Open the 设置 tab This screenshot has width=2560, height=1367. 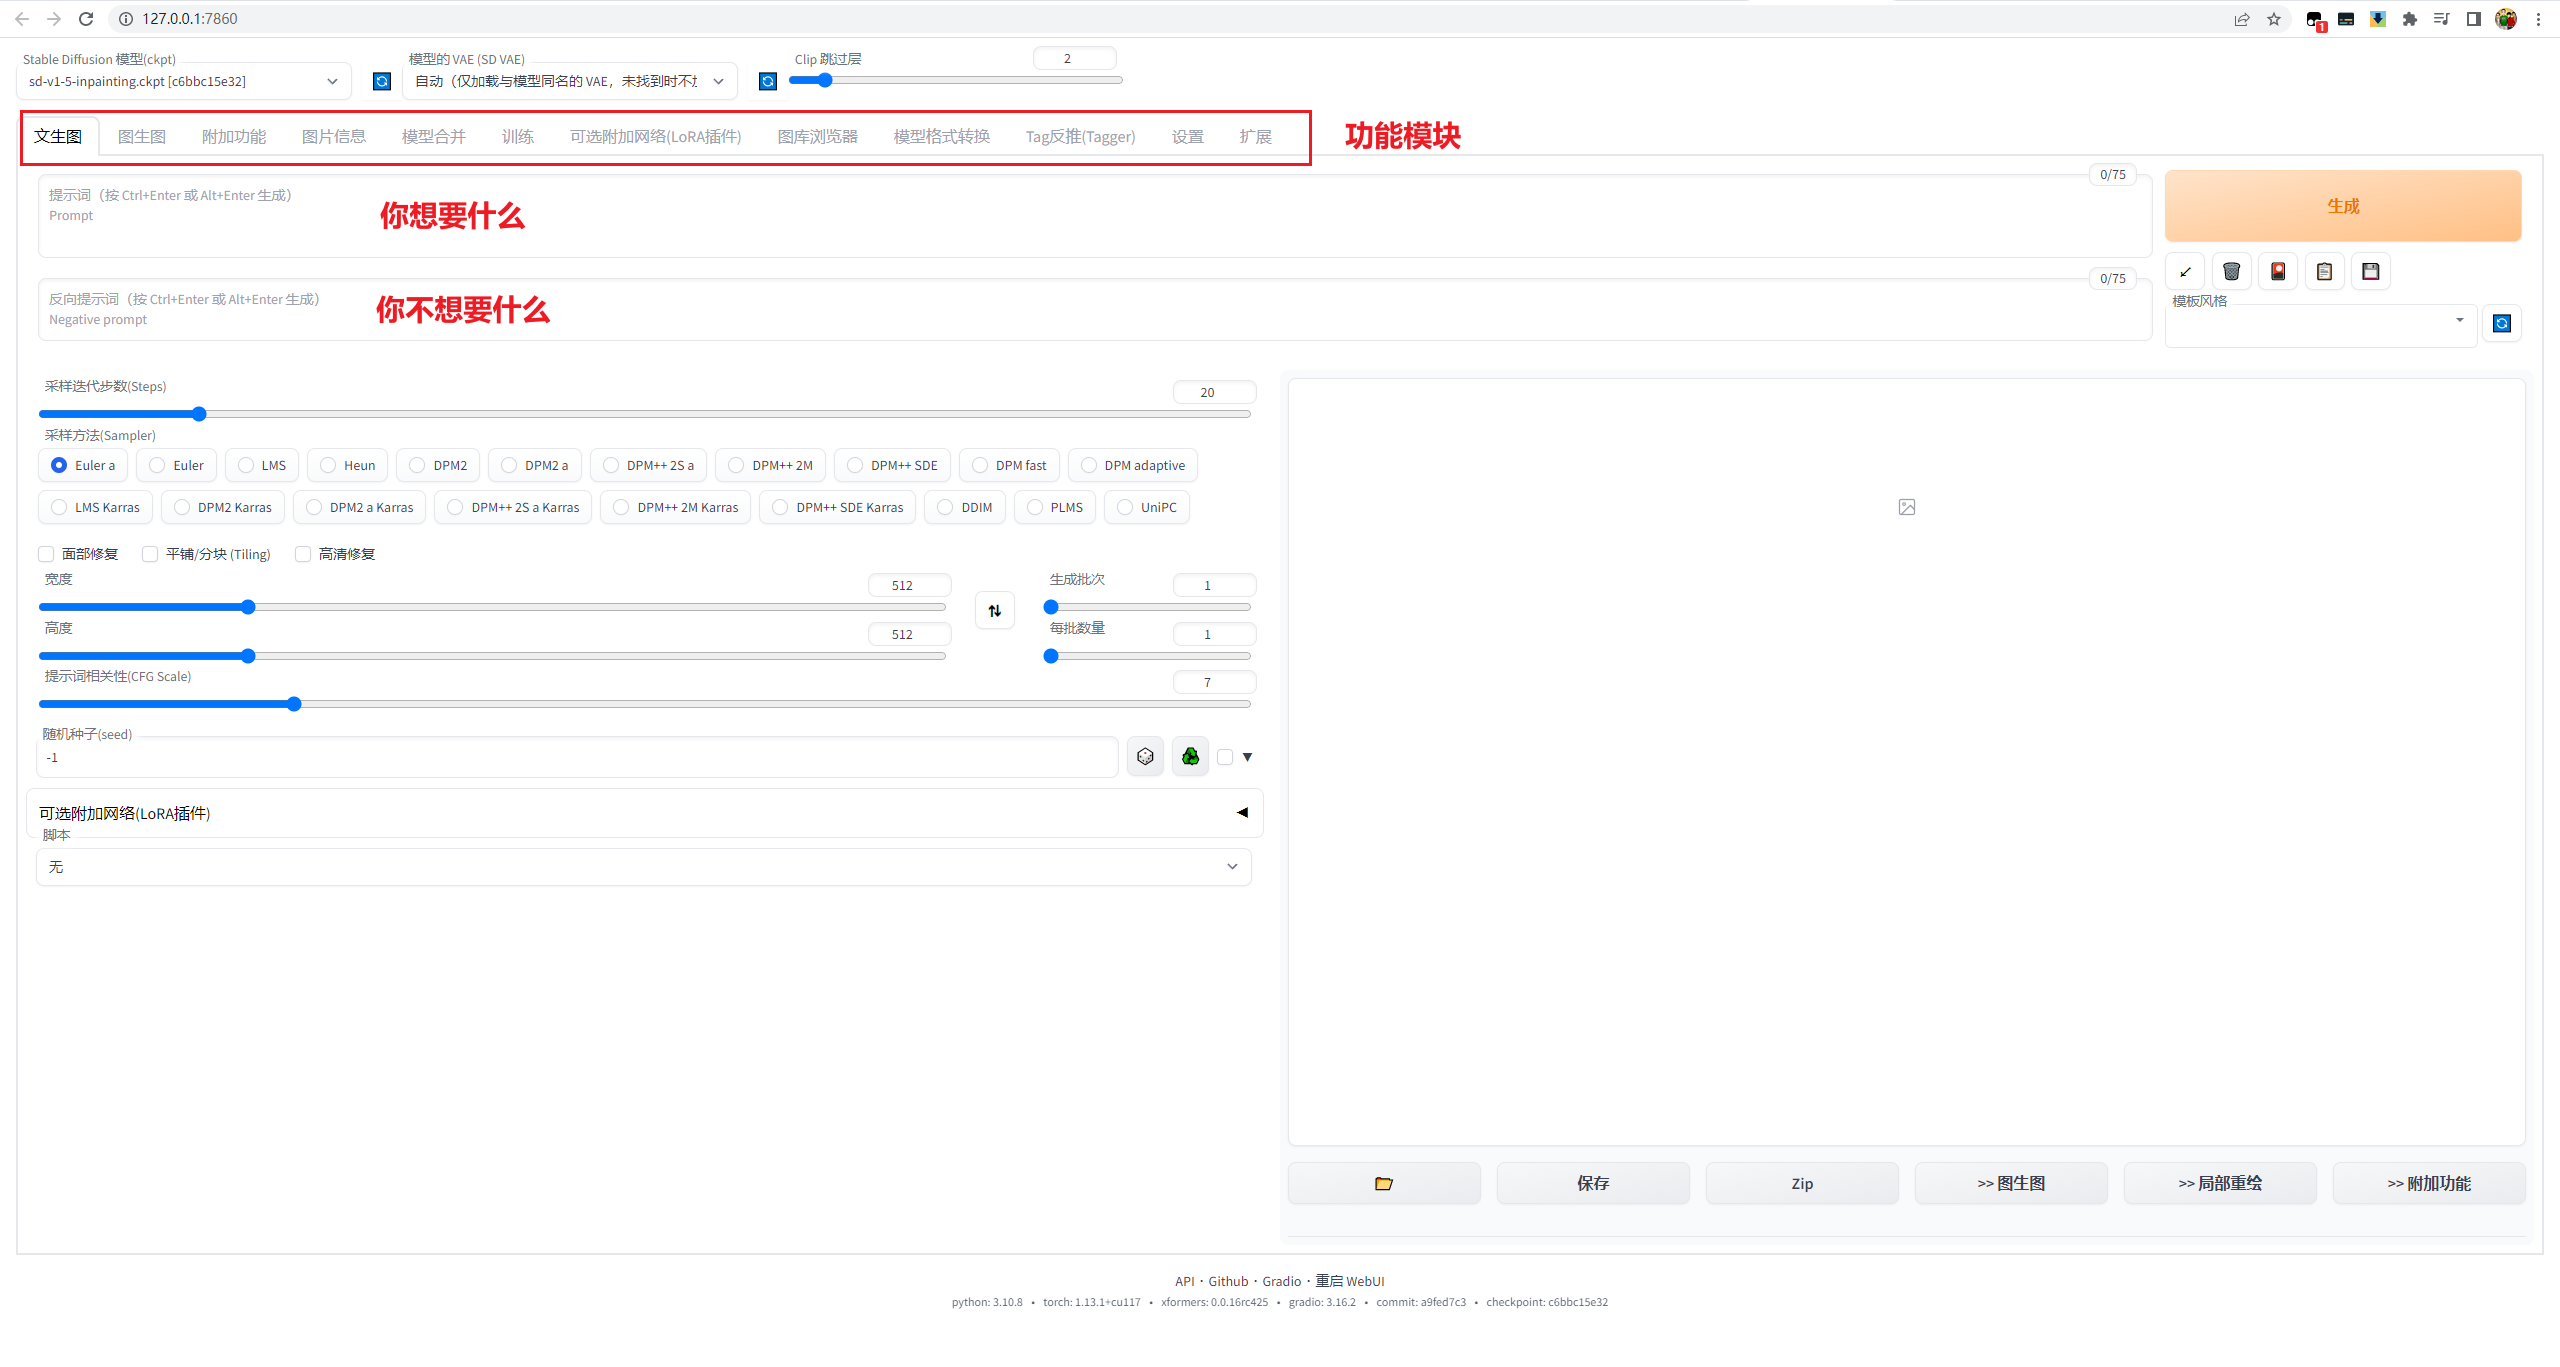1187,136
